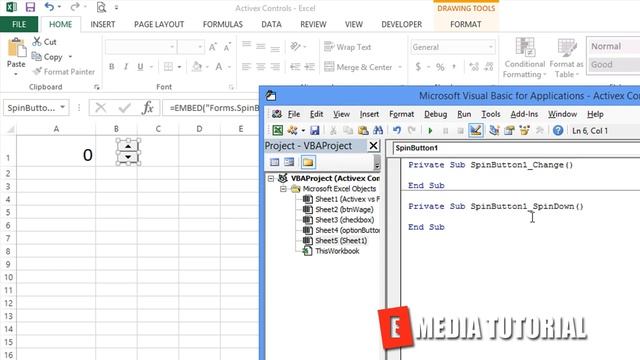The image size is (640, 360).
Task: Click the Conditional Formatting button
Action: [524, 58]
